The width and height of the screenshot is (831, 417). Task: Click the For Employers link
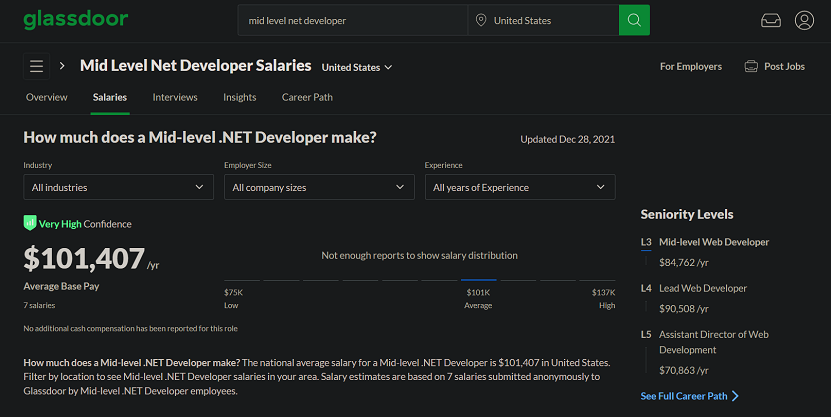coord(691,66)
